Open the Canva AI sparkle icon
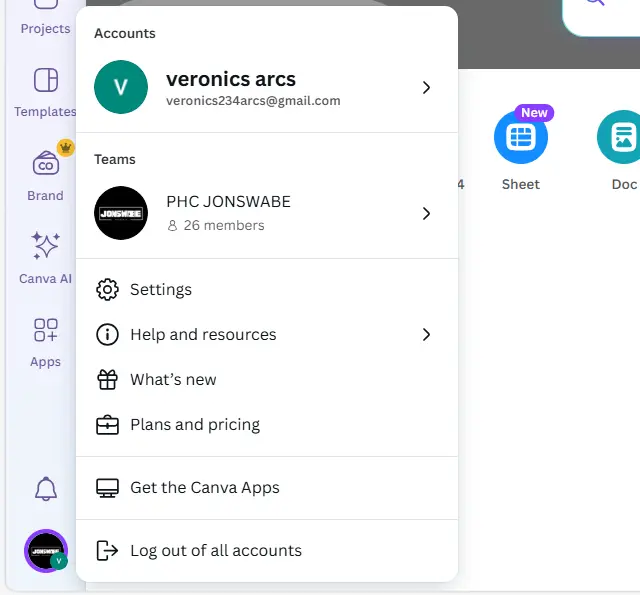This screenshot has width=640, height=595. click(46, 245)
